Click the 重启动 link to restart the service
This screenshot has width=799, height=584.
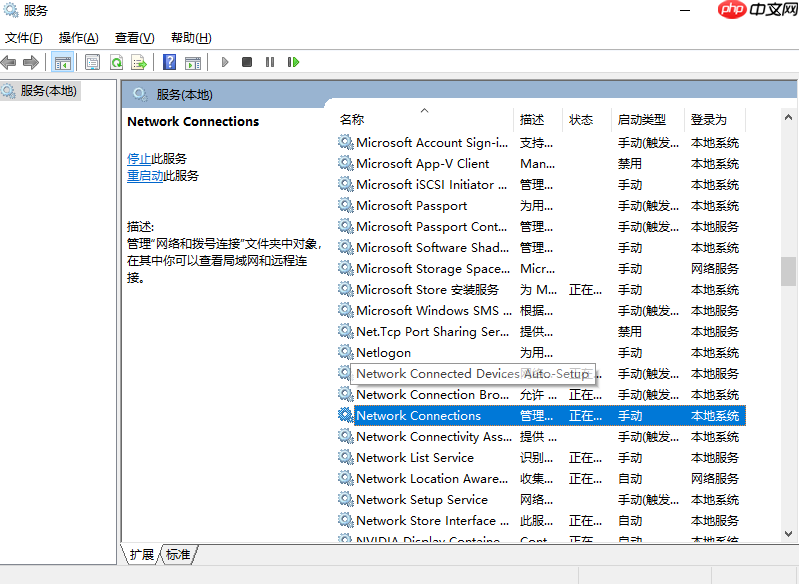(x=145, y=176)
